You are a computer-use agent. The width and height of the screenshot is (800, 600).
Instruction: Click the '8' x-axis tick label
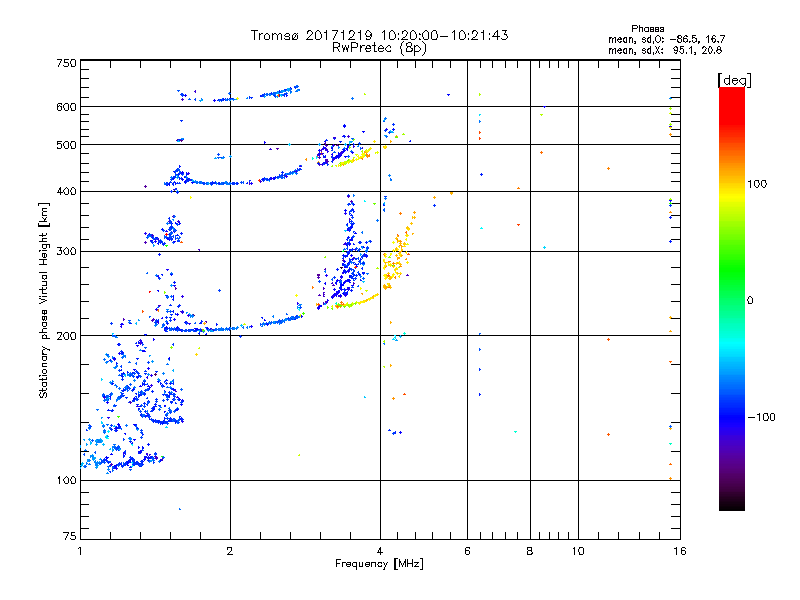tap(530, 551)
